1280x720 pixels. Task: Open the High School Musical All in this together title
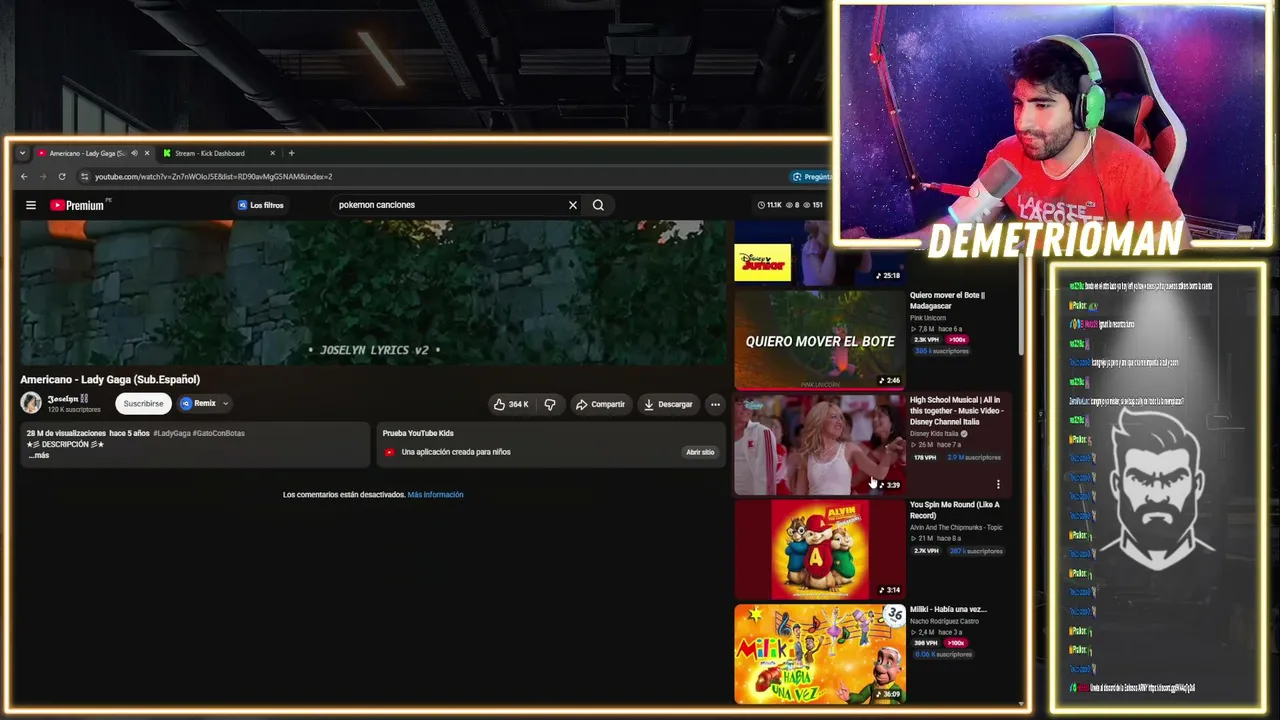click(x=957, y=411)
